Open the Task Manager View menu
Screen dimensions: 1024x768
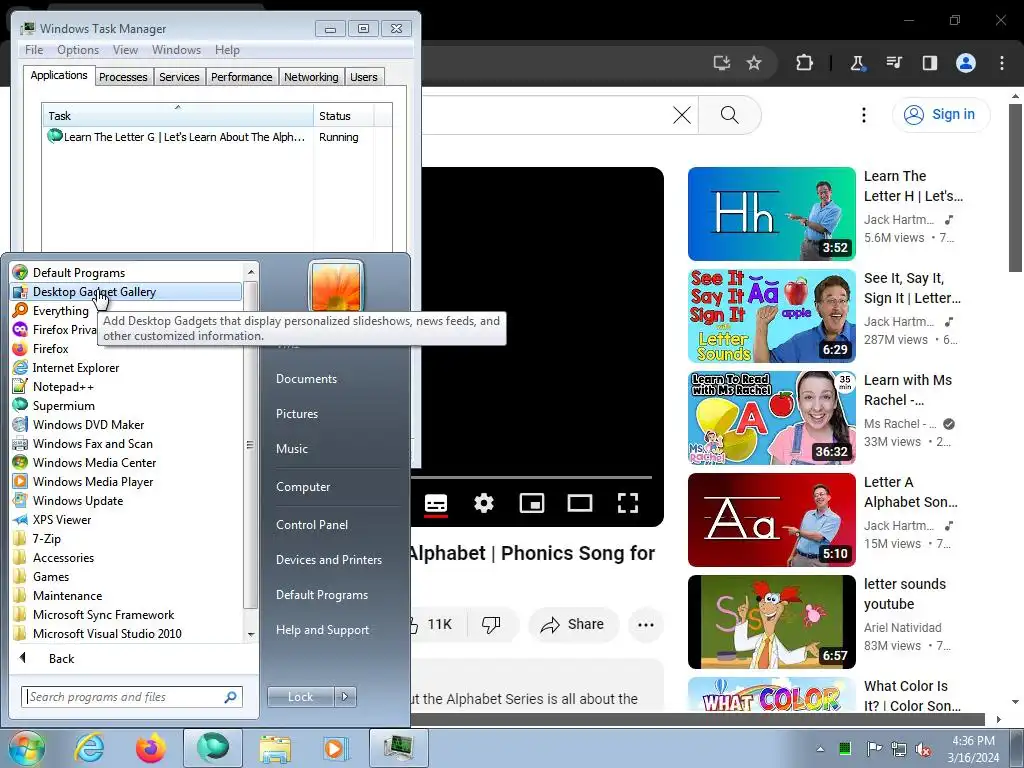125,50
